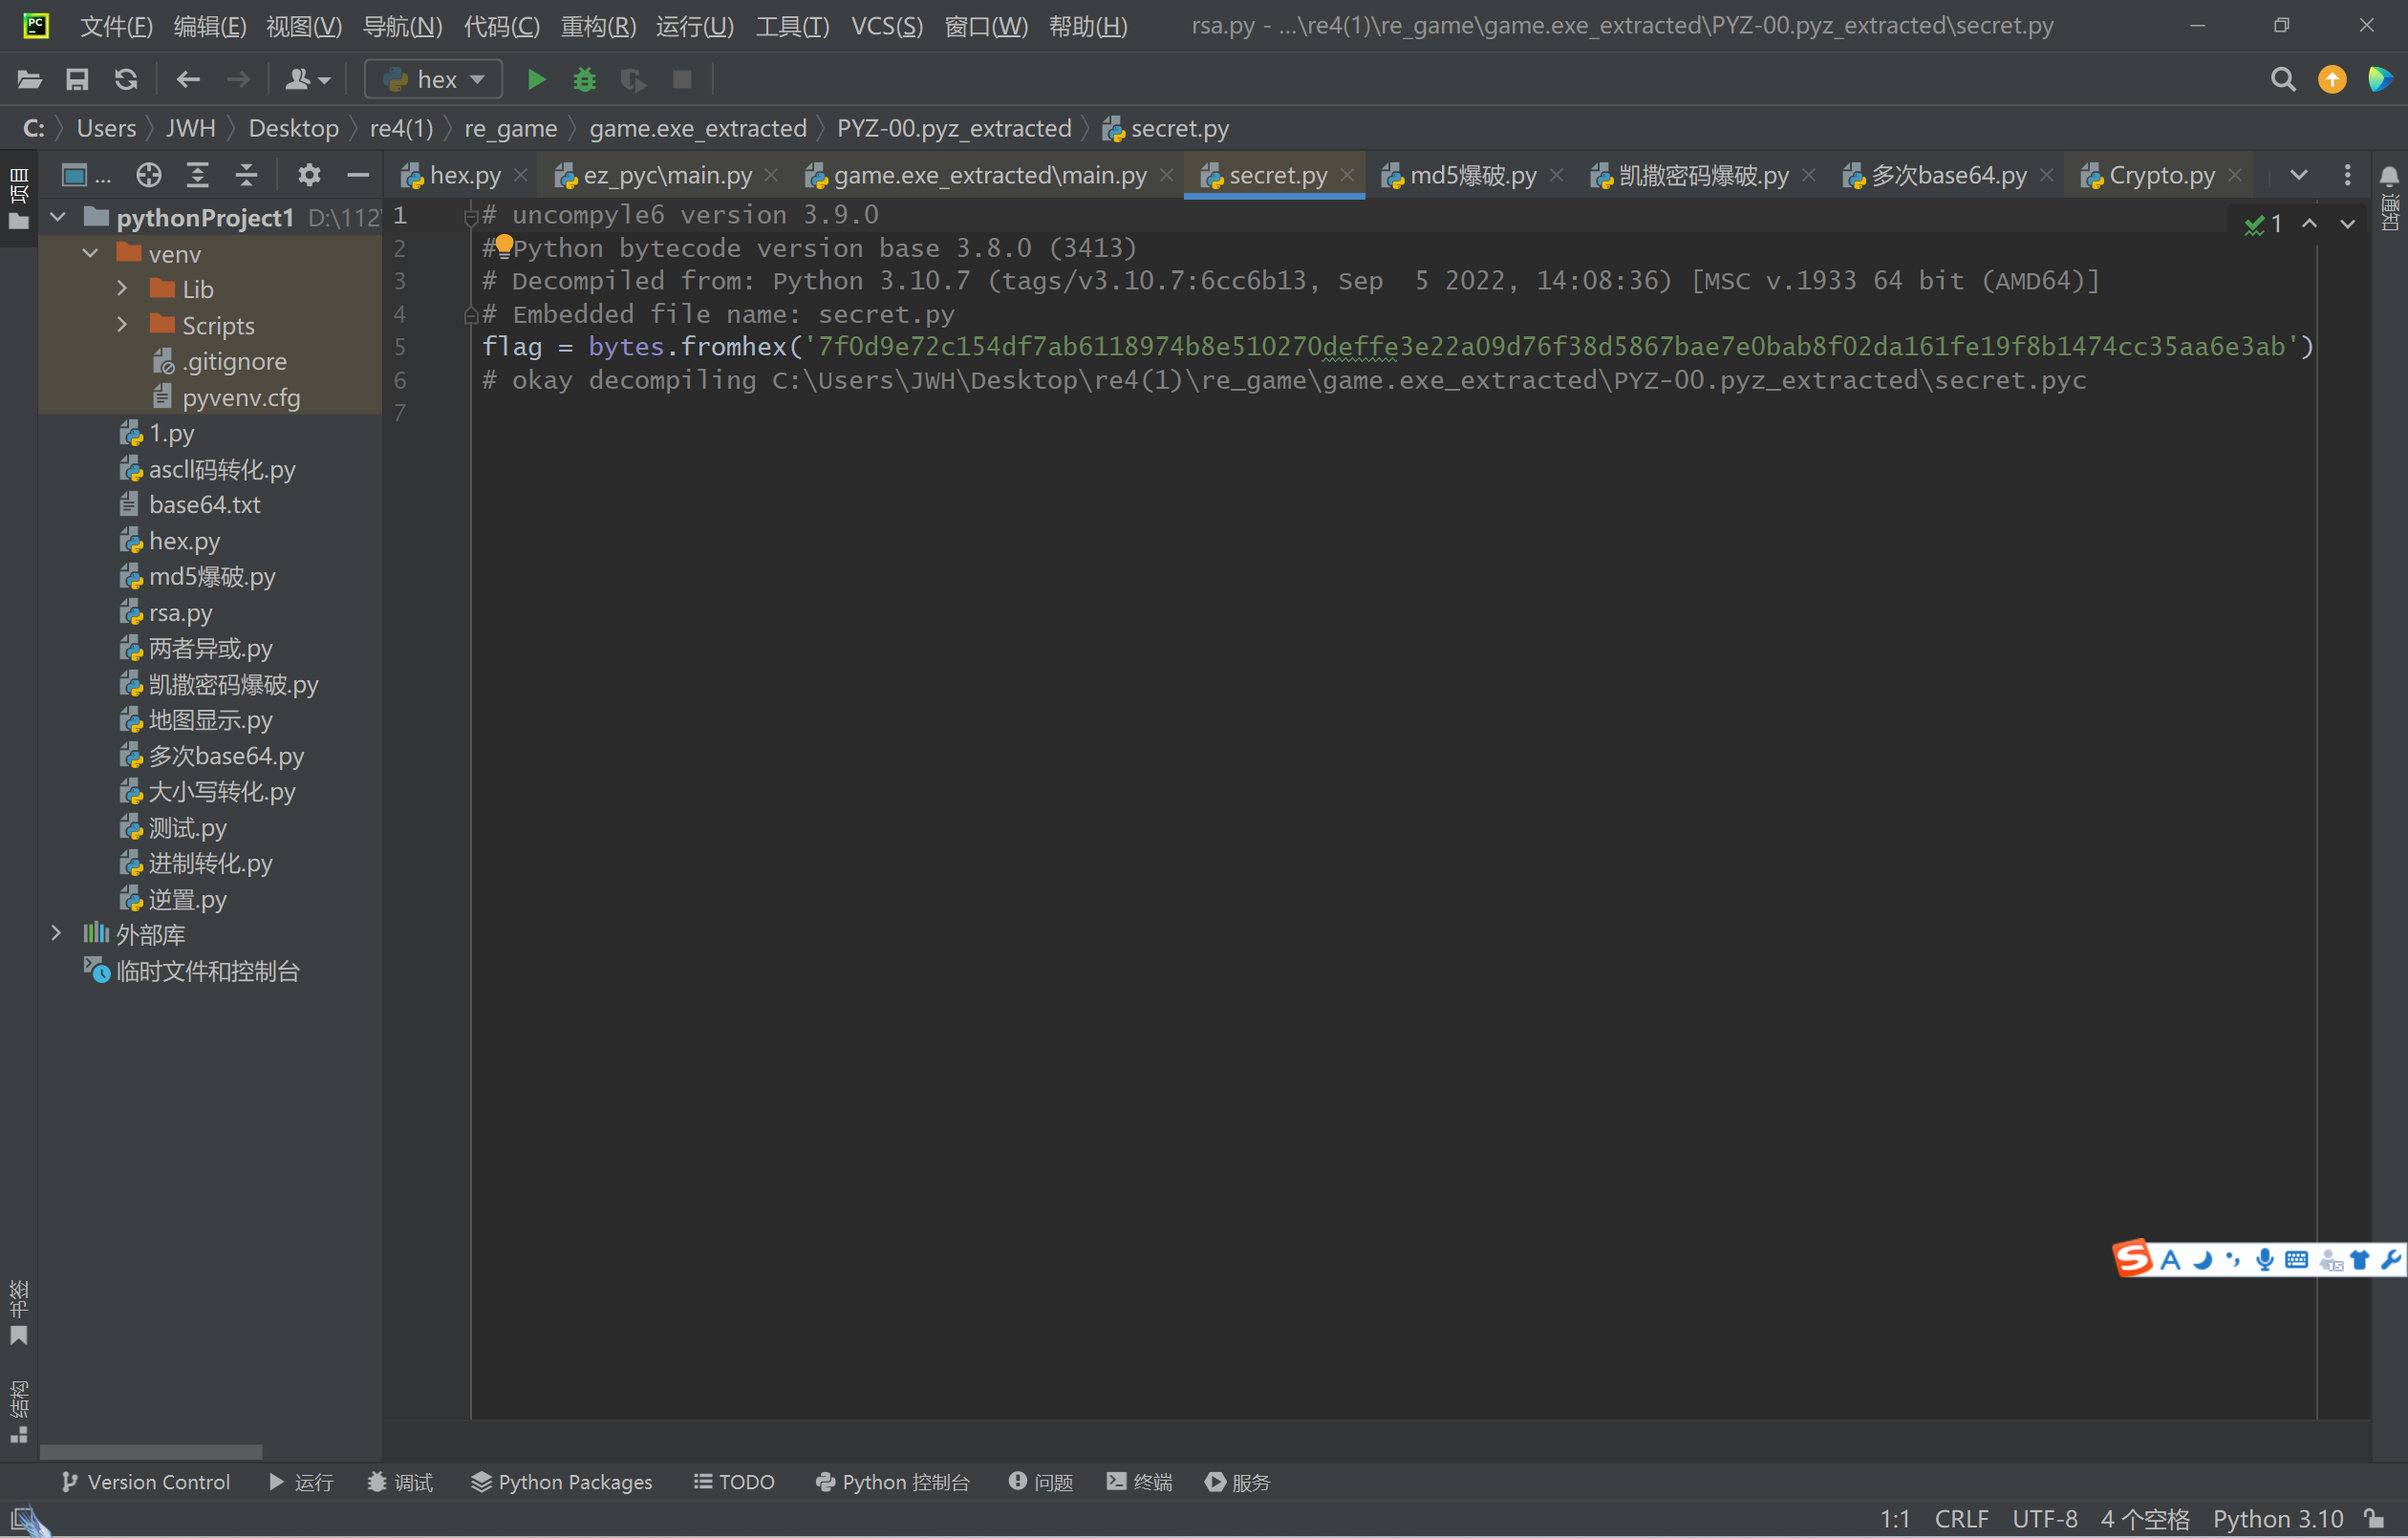Toggle the bookmarks side panel
This screenshot has width=2408, height=1538.
(18, 1312)
